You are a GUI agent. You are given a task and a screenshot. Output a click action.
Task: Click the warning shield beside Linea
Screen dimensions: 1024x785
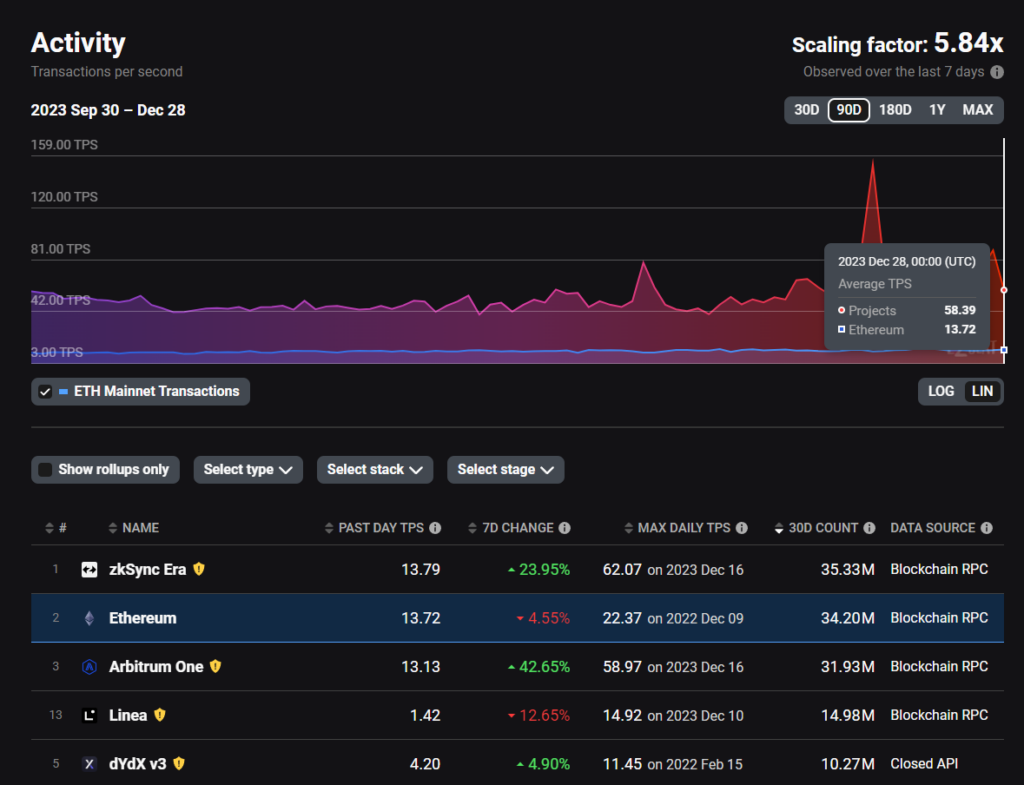tap(160, 715)
